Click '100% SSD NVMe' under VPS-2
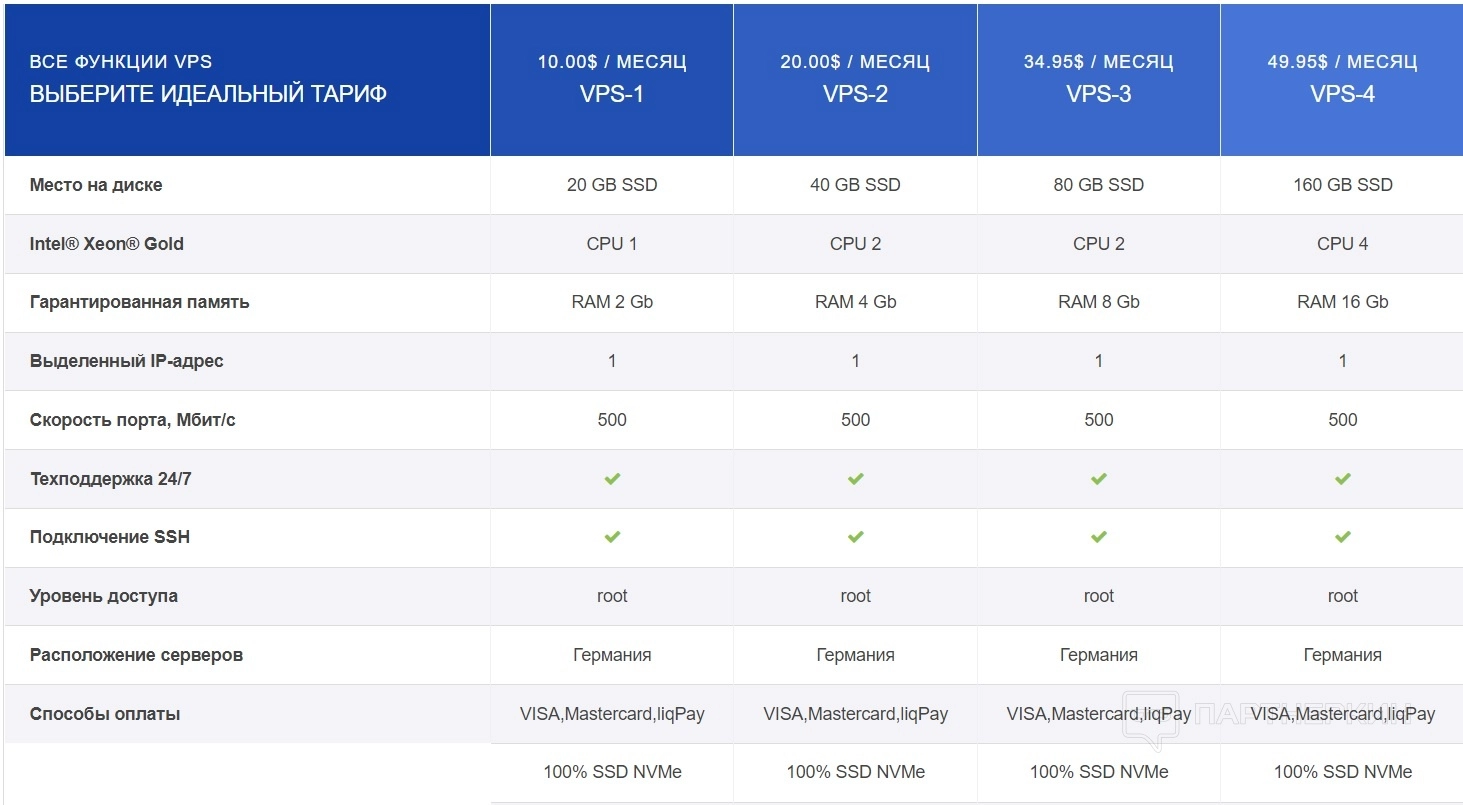Viewport: 1463px width, 805px height. (x=855, y=772)
